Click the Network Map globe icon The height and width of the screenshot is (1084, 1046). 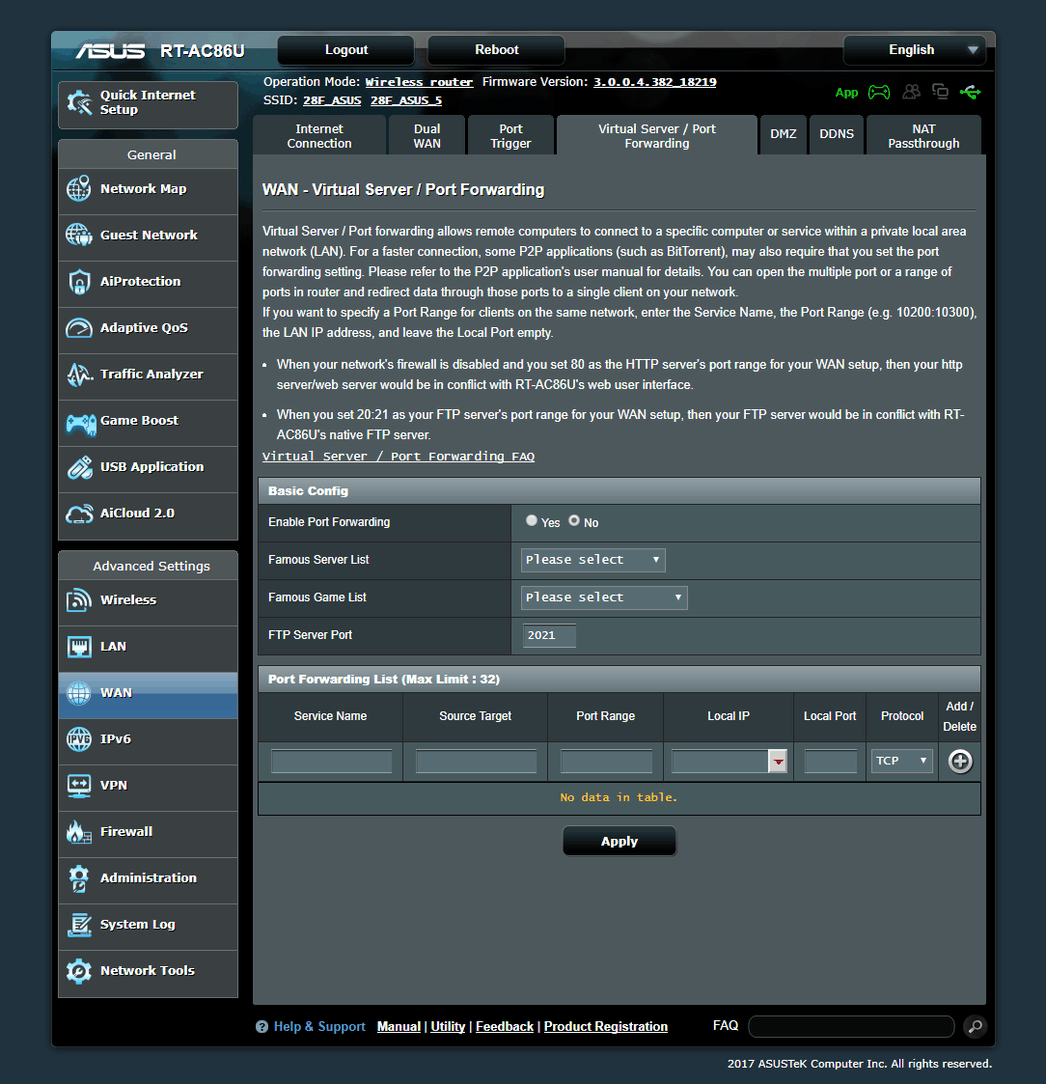(79, 189)
